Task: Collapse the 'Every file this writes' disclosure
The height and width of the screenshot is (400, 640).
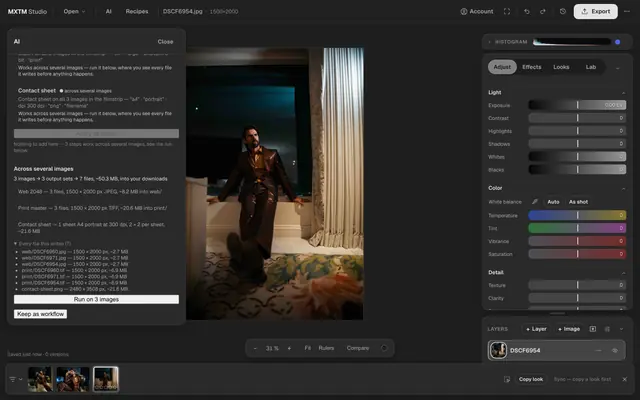Action: pyautogui.click(x=42, y=244)
